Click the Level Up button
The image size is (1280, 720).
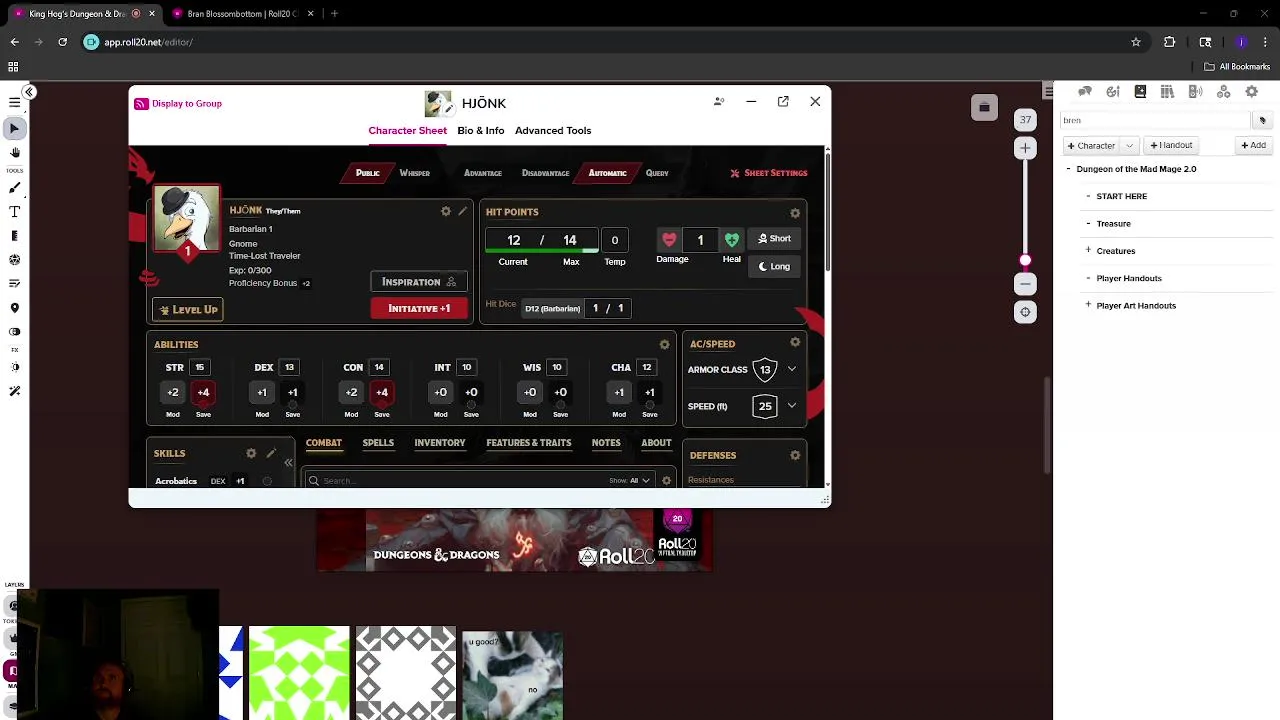(187, 310)
